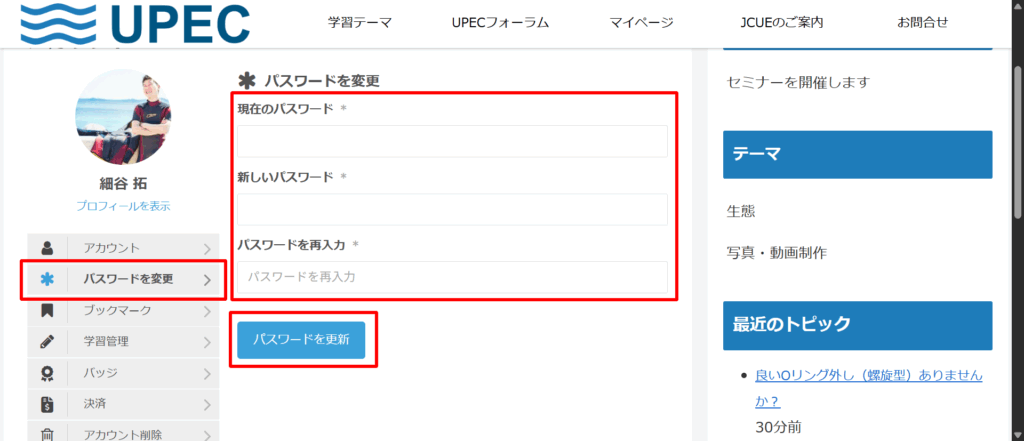Image resolution: width=1024 pixels, height=441 pixels.
Task: Focus the 現在のパスワード input field
Action: coord(452,141)
